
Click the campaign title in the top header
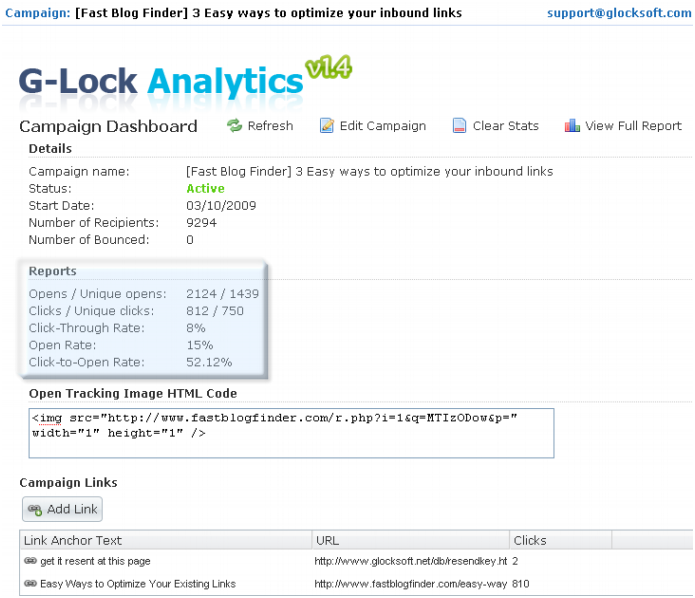point(269,13)
